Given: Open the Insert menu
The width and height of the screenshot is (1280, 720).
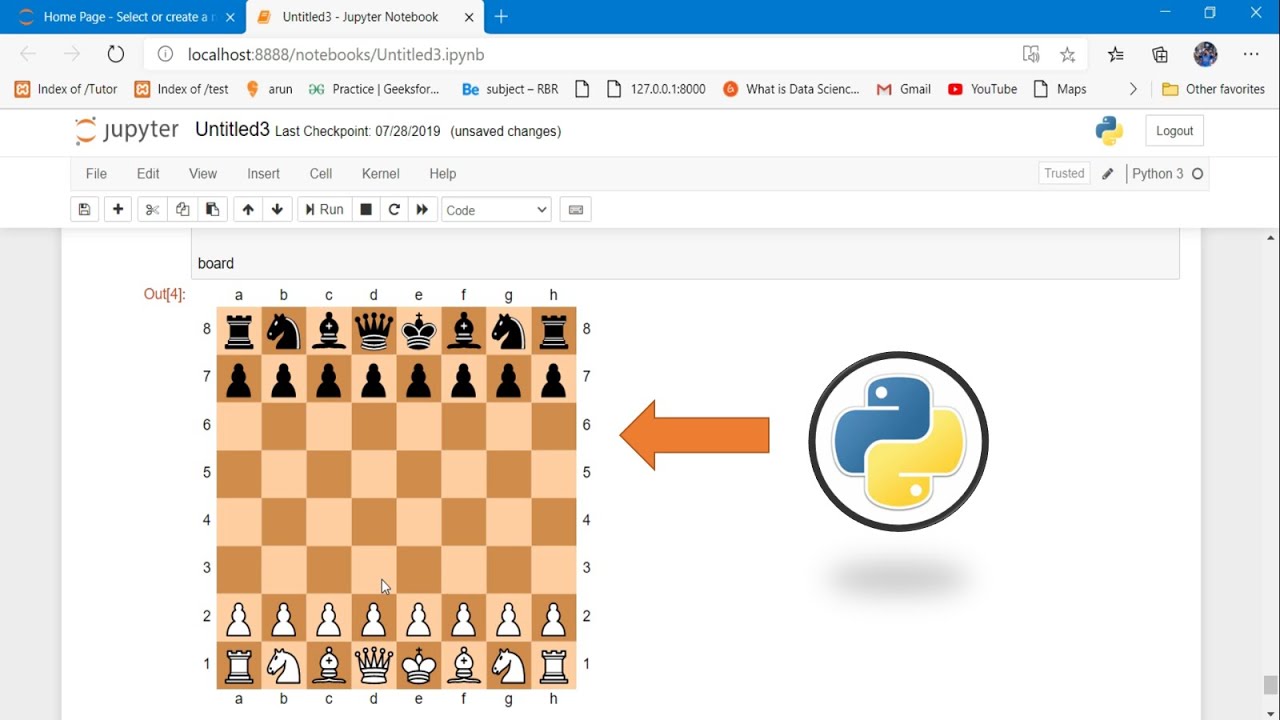Looking at the screenshot, I should click(264, 173).
